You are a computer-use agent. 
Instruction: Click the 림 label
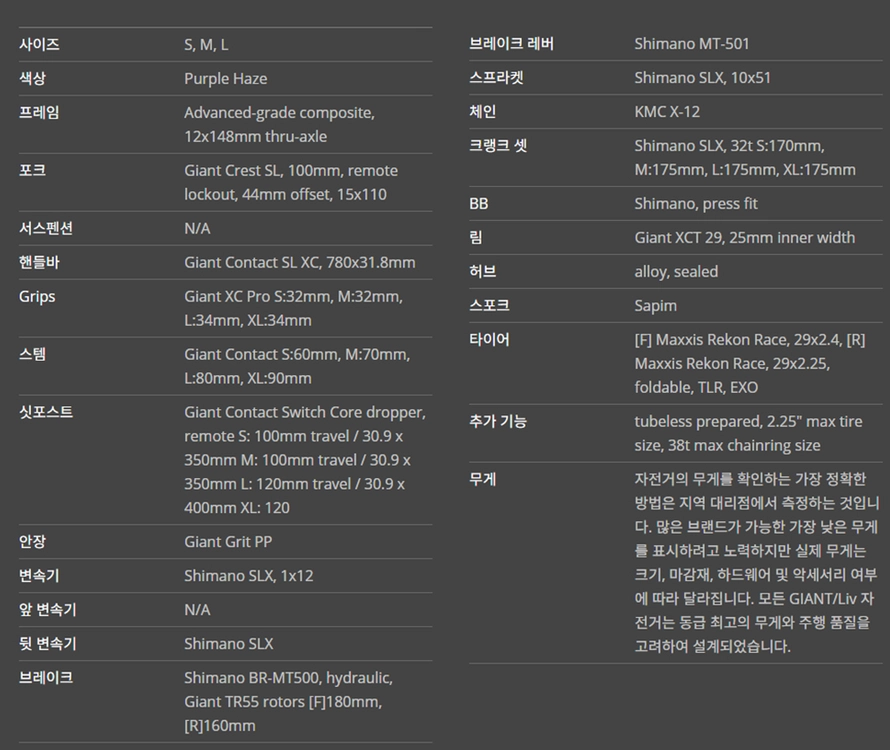click(x=476, y=238)
